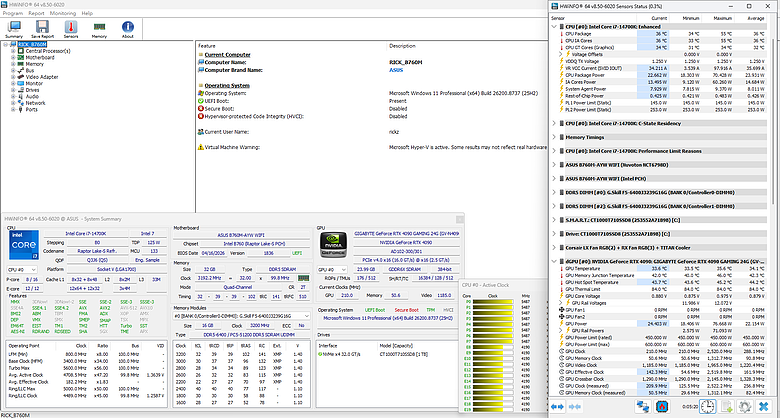Expand the Drives tree node
The image size is (780, 418).
[13, 90]
